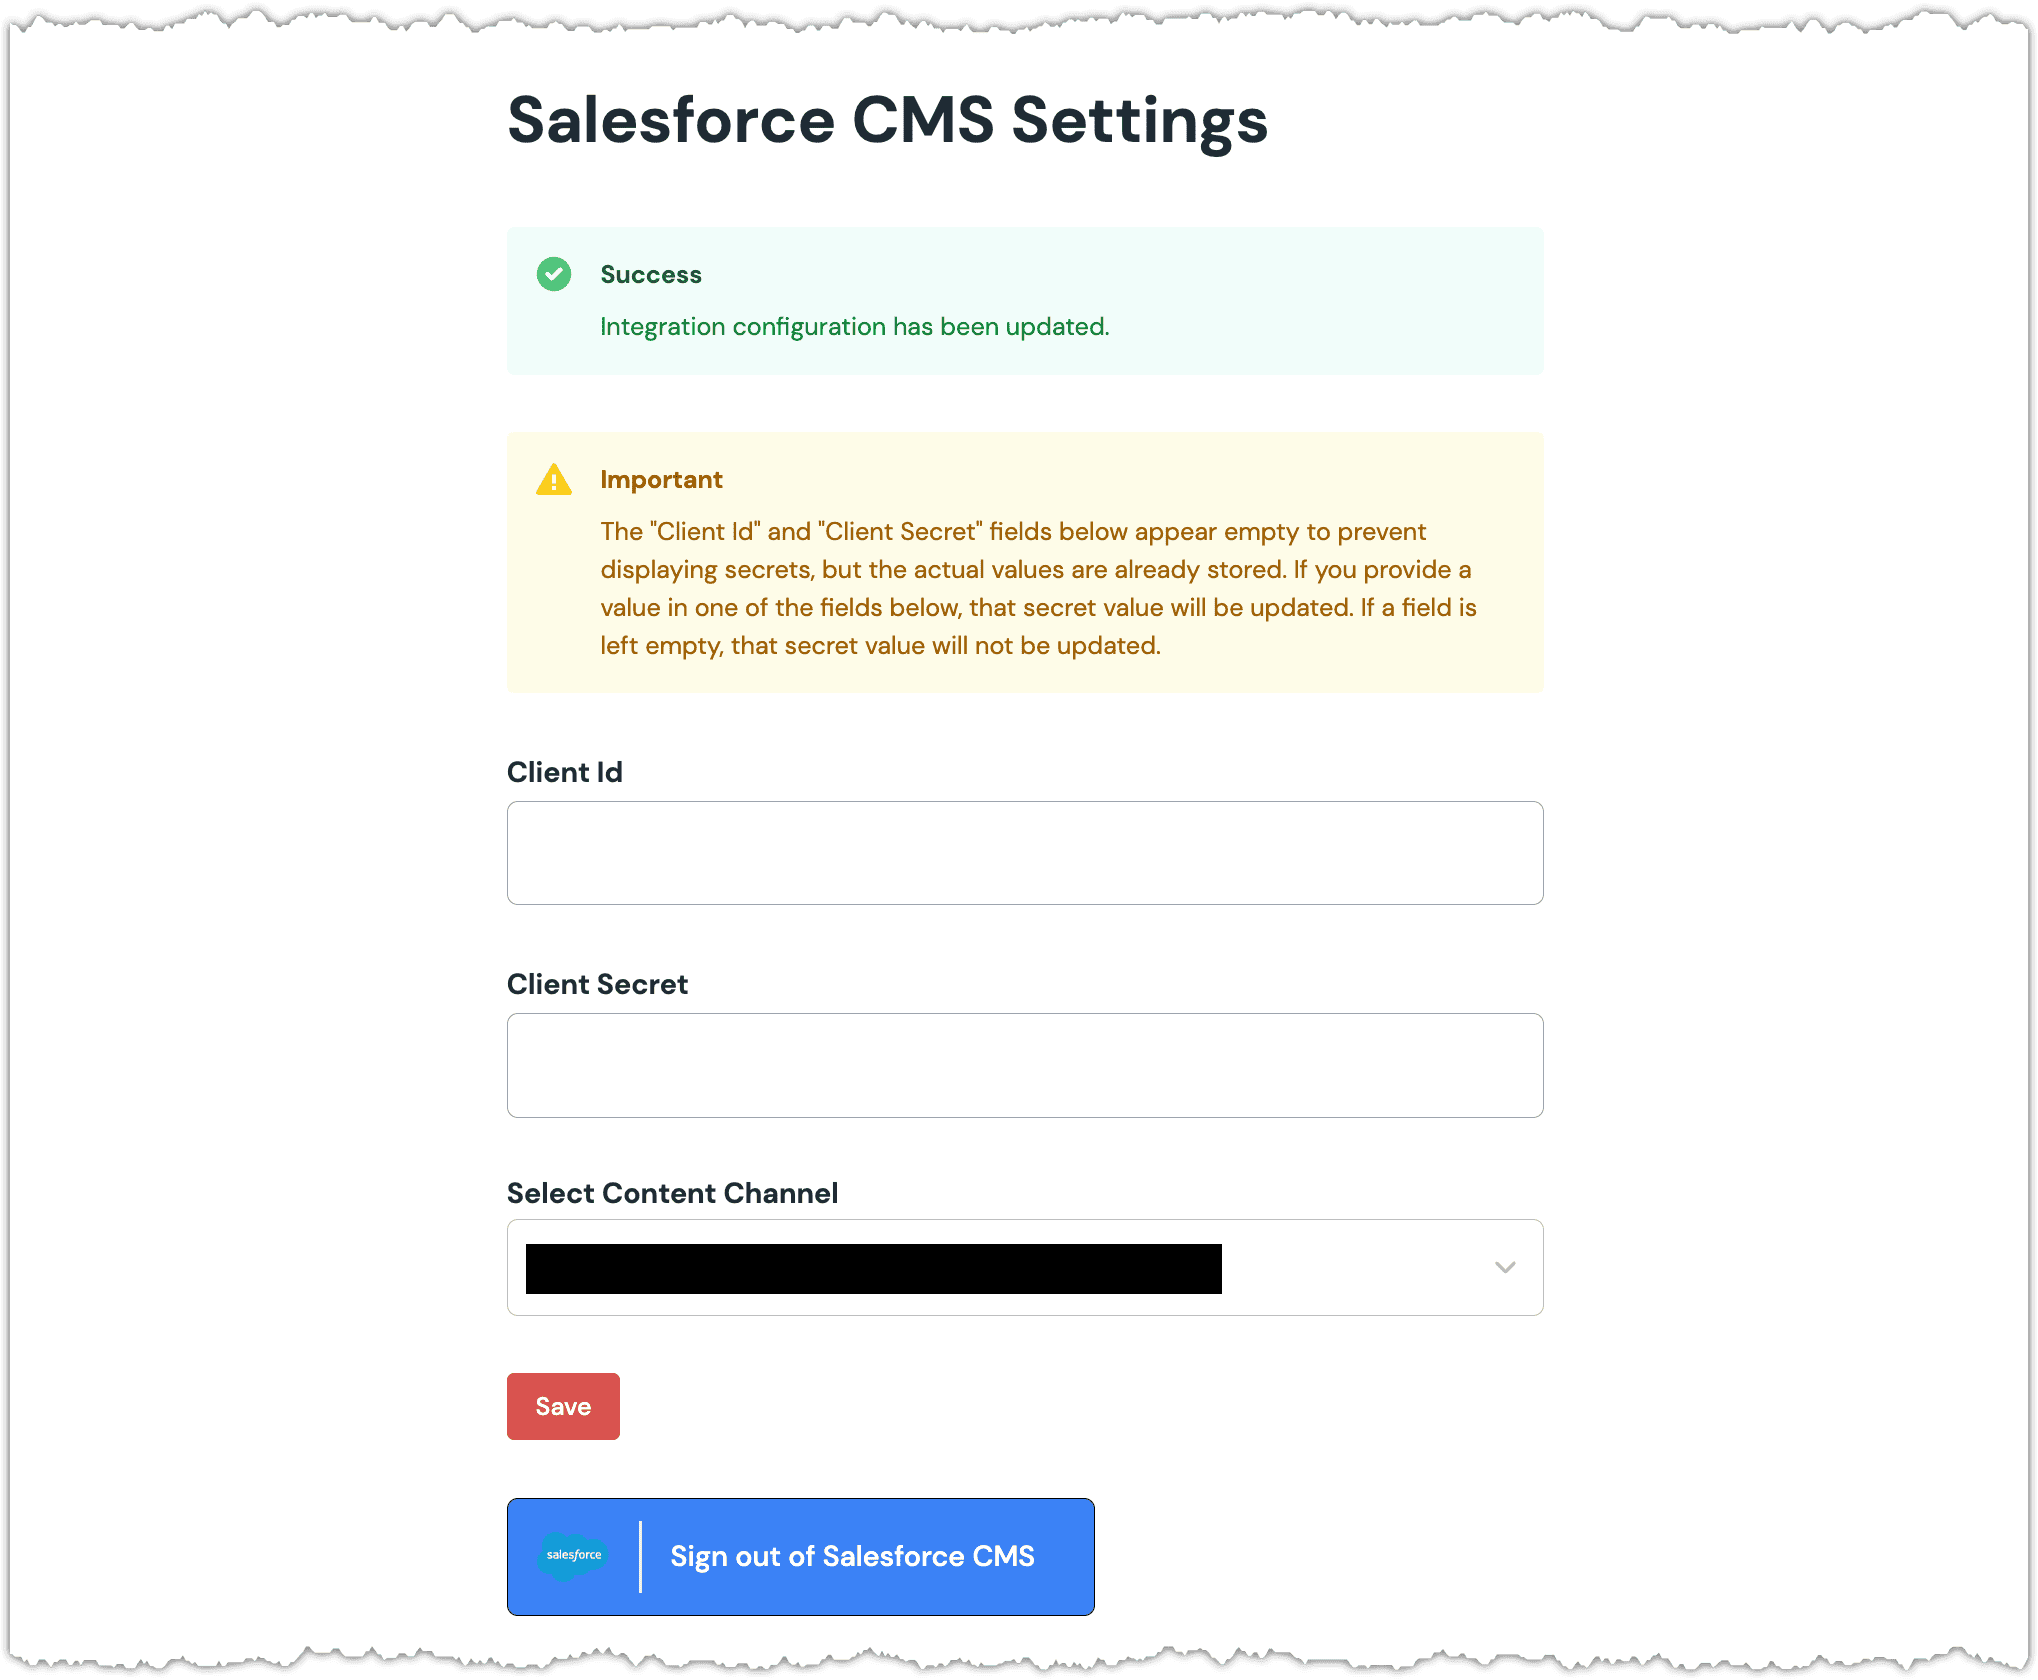Focus the Client Secret input field

coord(1025,1065)
